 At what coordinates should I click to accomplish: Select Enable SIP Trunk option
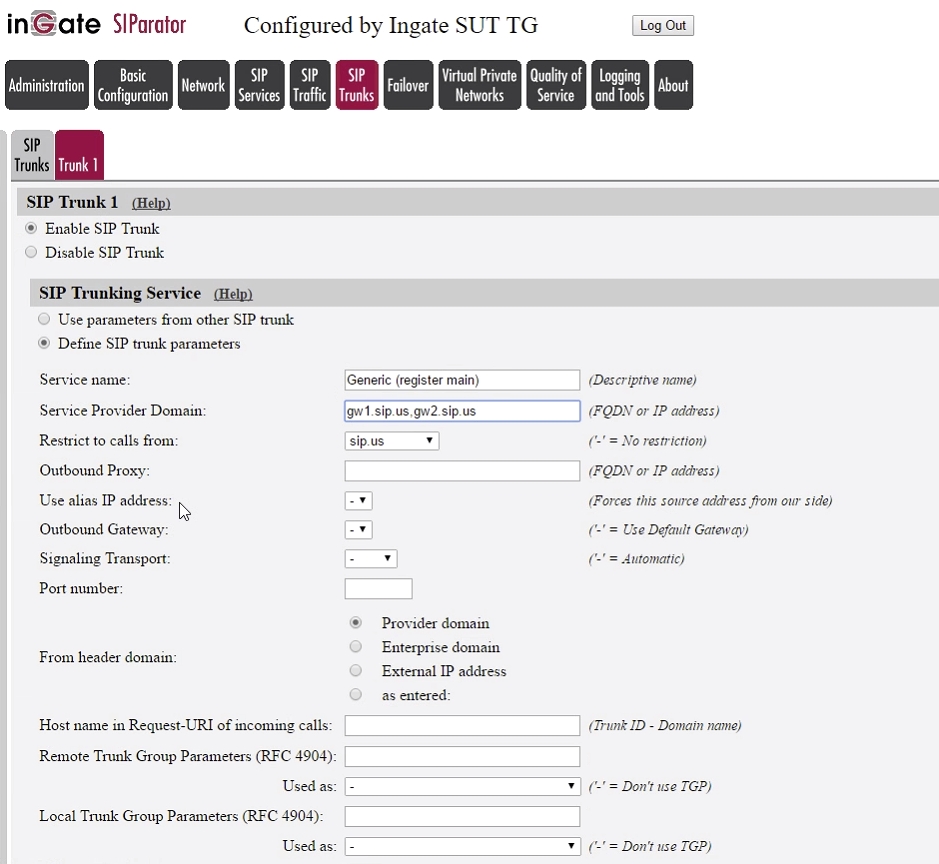click(x=31, y=228)
